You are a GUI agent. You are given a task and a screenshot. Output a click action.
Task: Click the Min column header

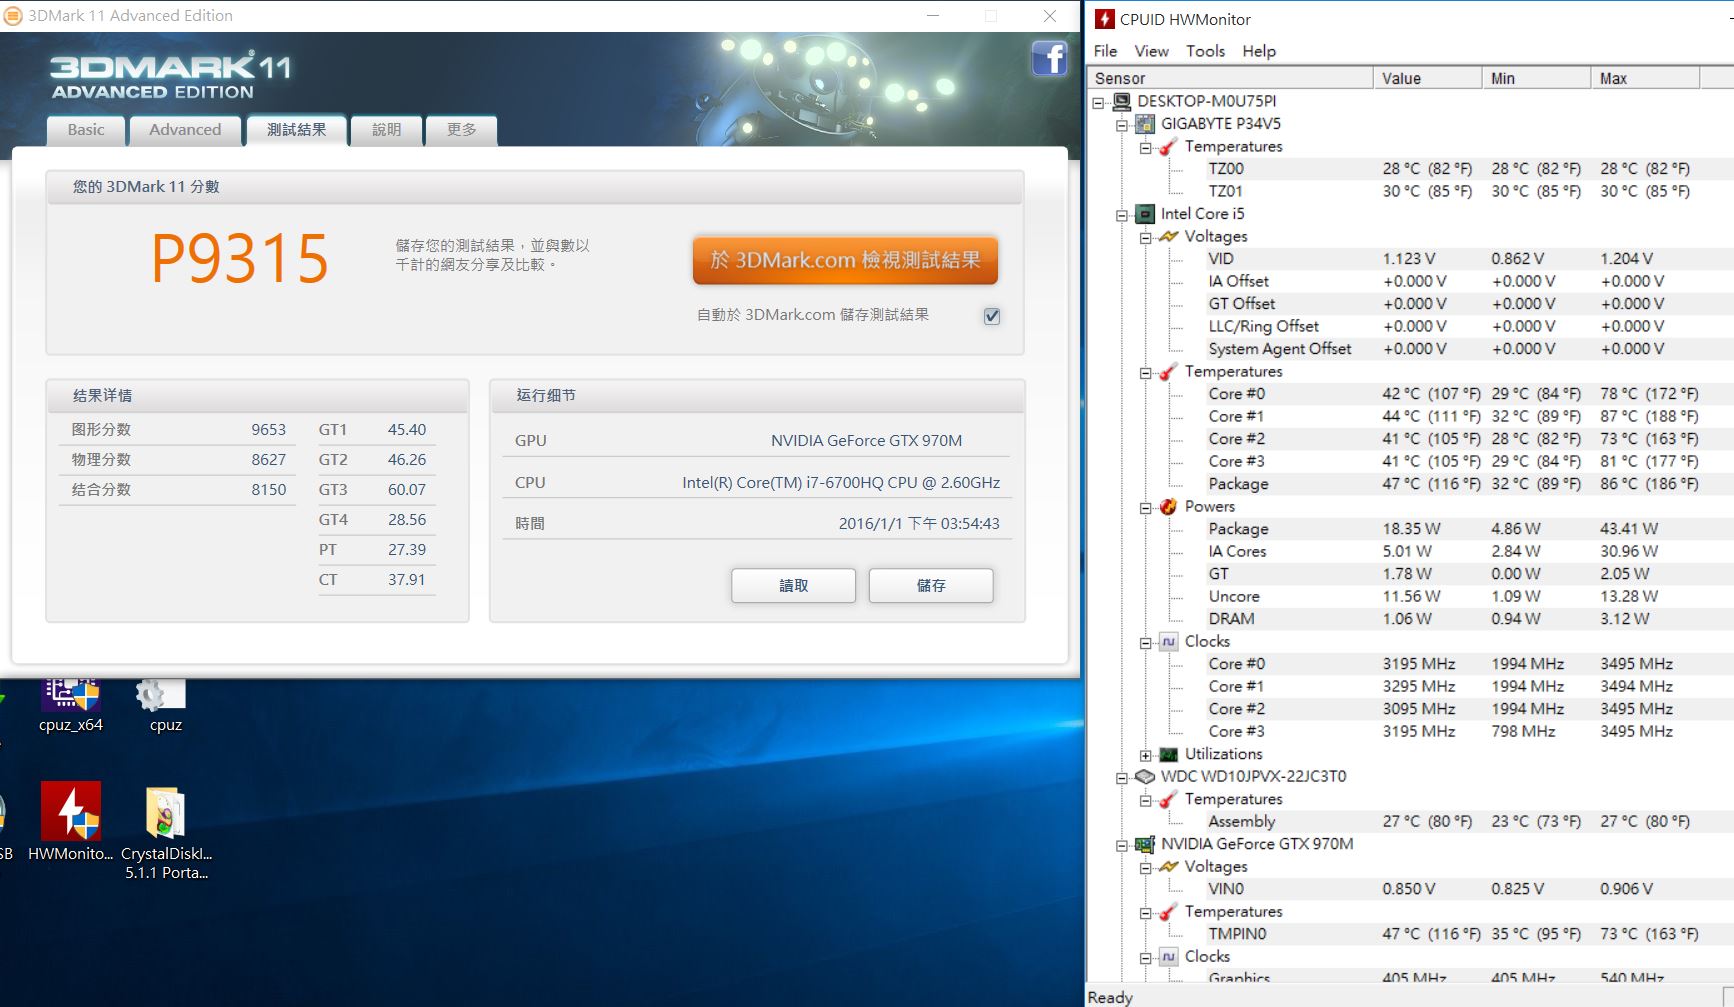[x=1536, y=78]
